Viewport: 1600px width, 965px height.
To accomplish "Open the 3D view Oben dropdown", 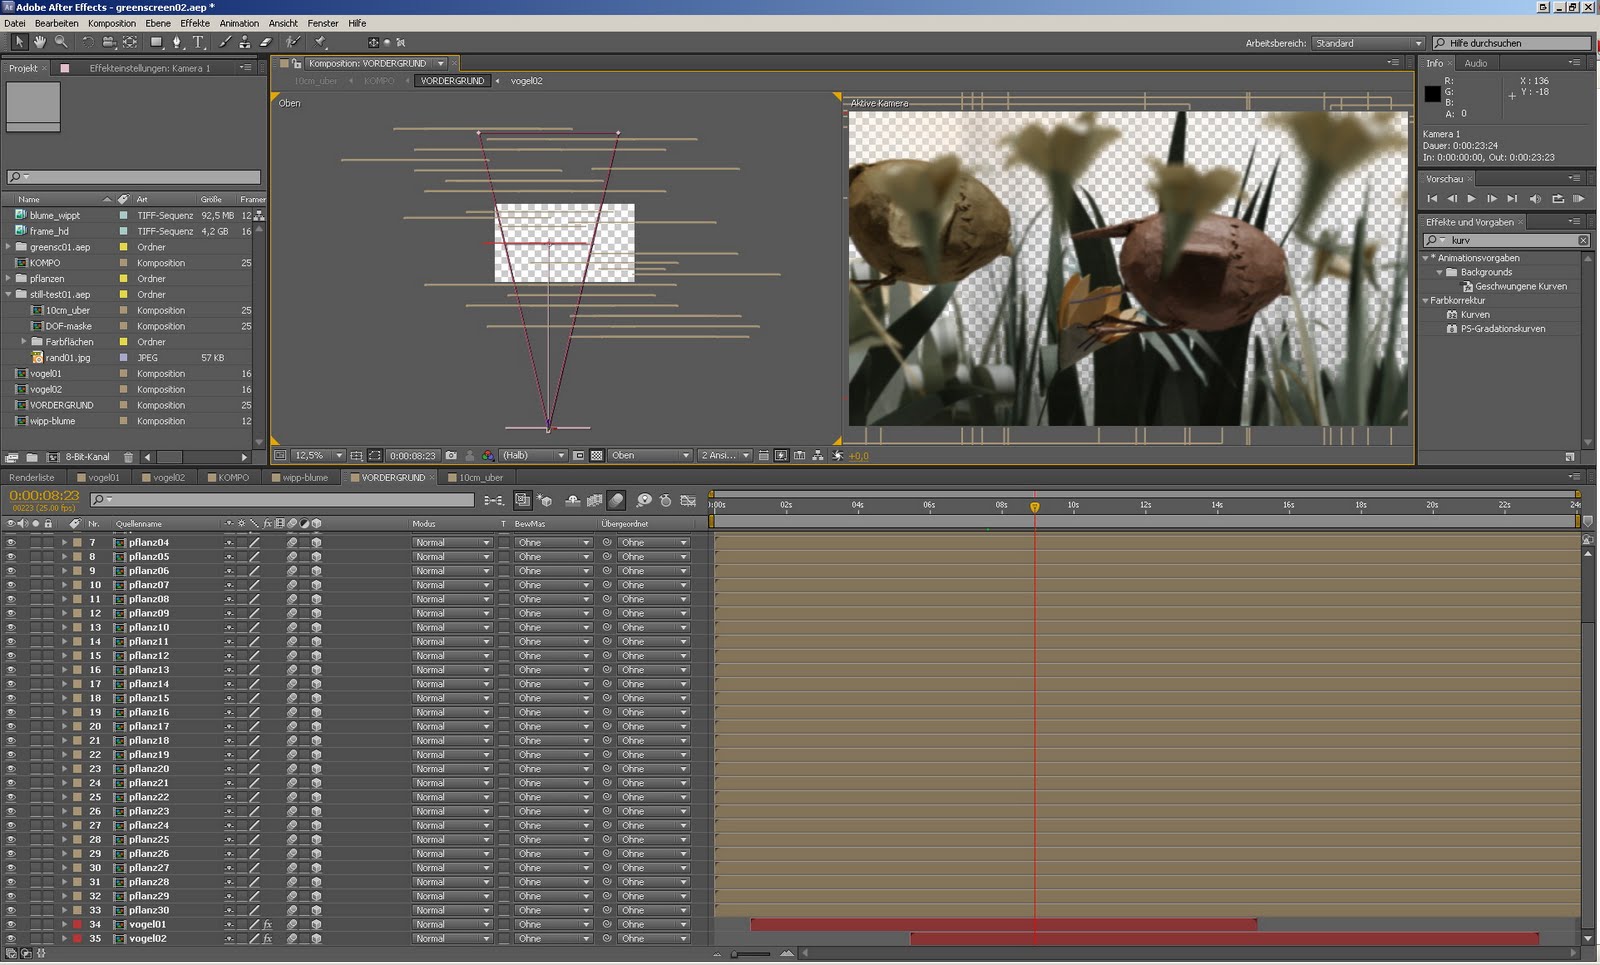I will point(651,456).
